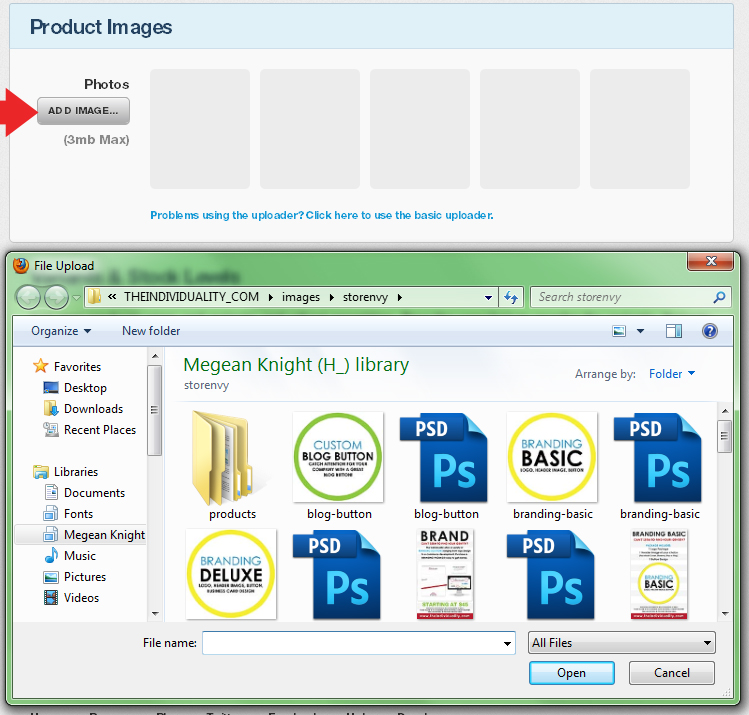Open the Organize menu

tap(61, 331)
